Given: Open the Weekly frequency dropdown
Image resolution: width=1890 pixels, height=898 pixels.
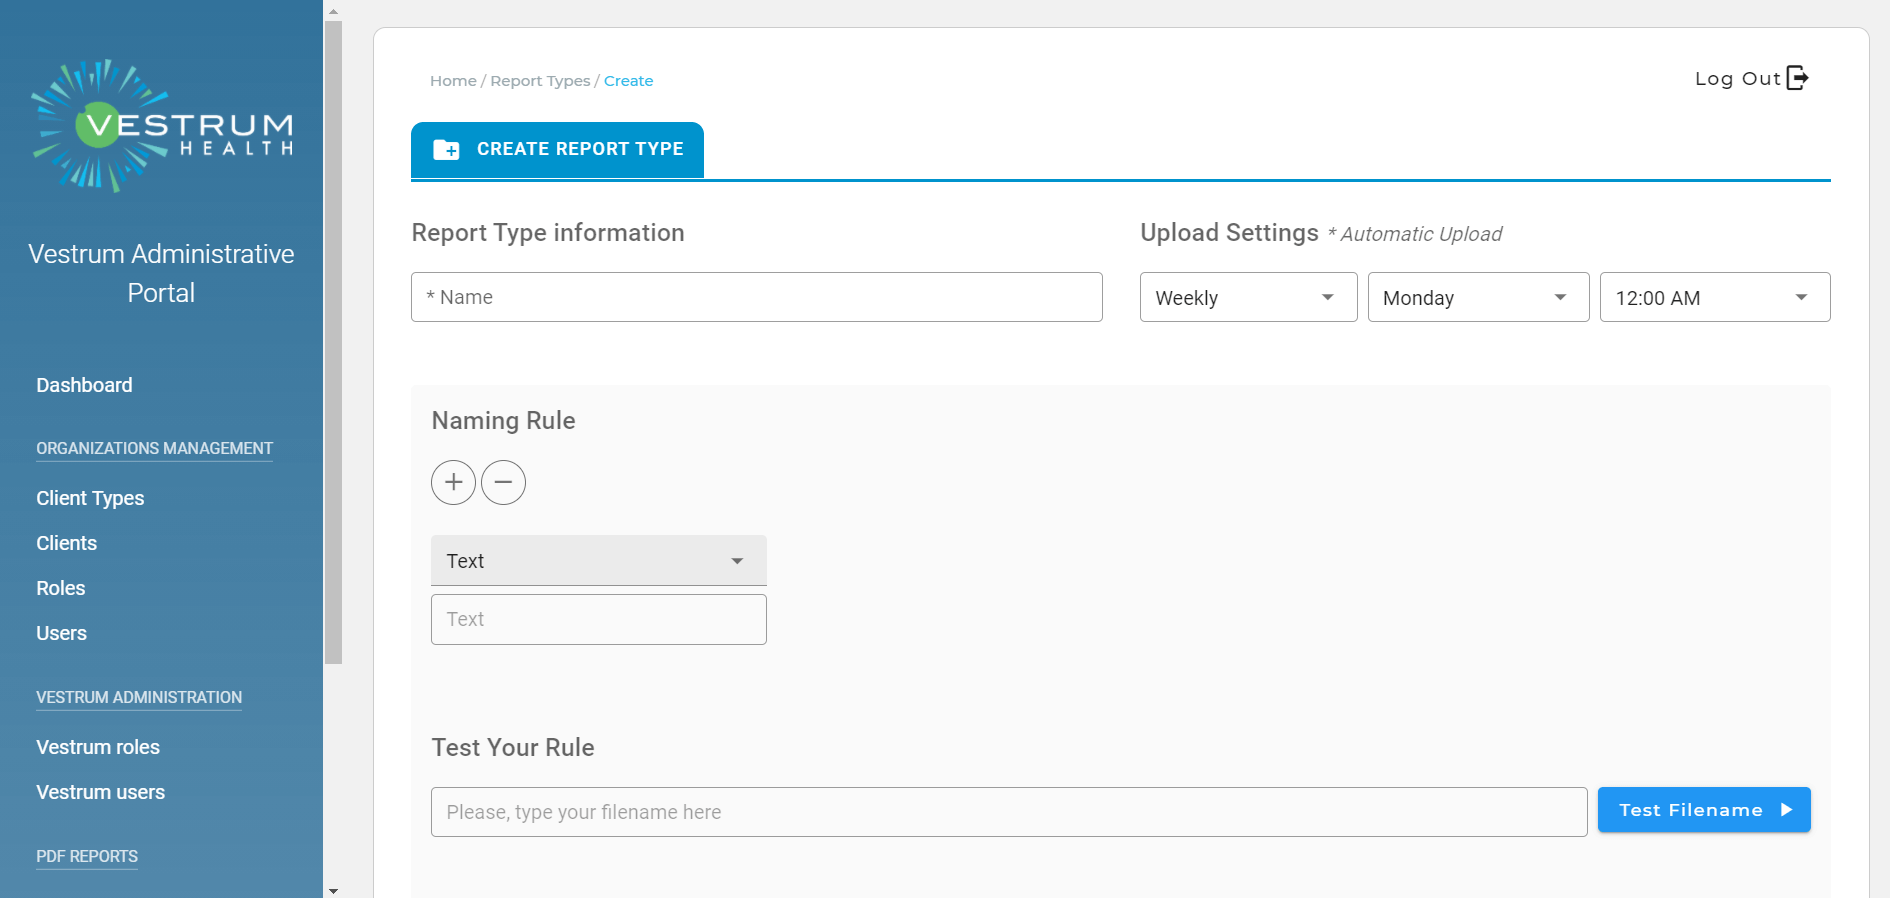Looking at the screenshot, I should 1248,297.
